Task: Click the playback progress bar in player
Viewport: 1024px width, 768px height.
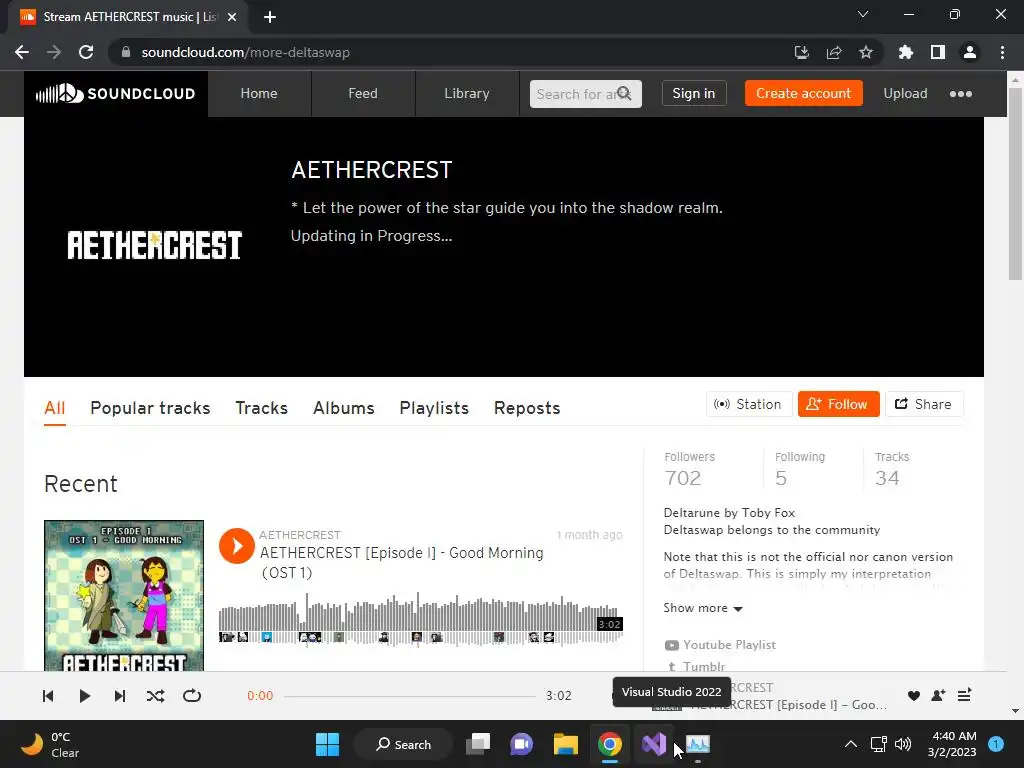Action: click(409, 696)
